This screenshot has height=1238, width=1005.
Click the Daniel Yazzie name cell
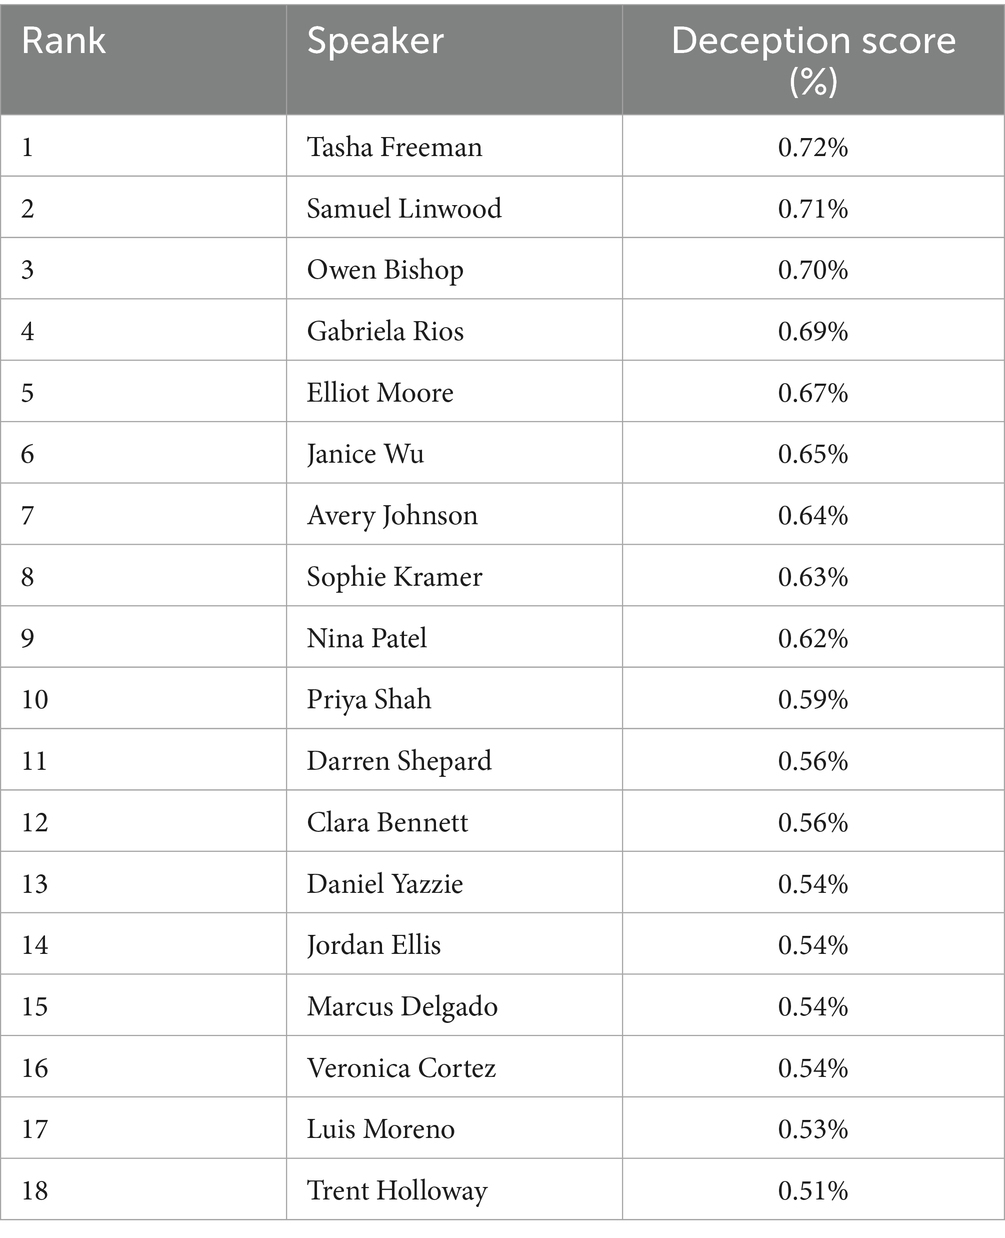coord(385,884)
